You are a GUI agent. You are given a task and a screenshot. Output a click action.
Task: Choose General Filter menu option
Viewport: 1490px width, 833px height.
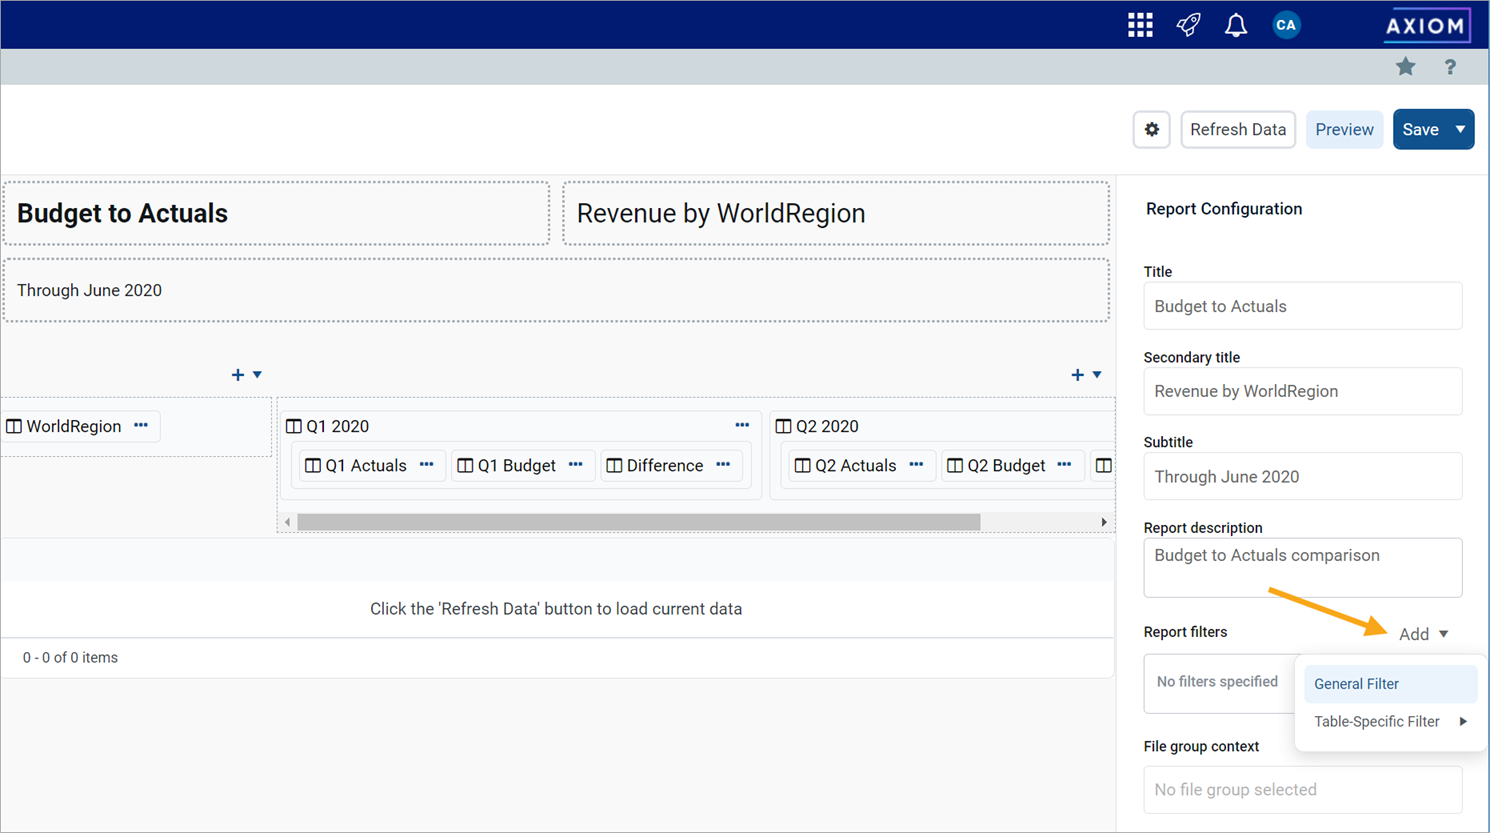1390,684
